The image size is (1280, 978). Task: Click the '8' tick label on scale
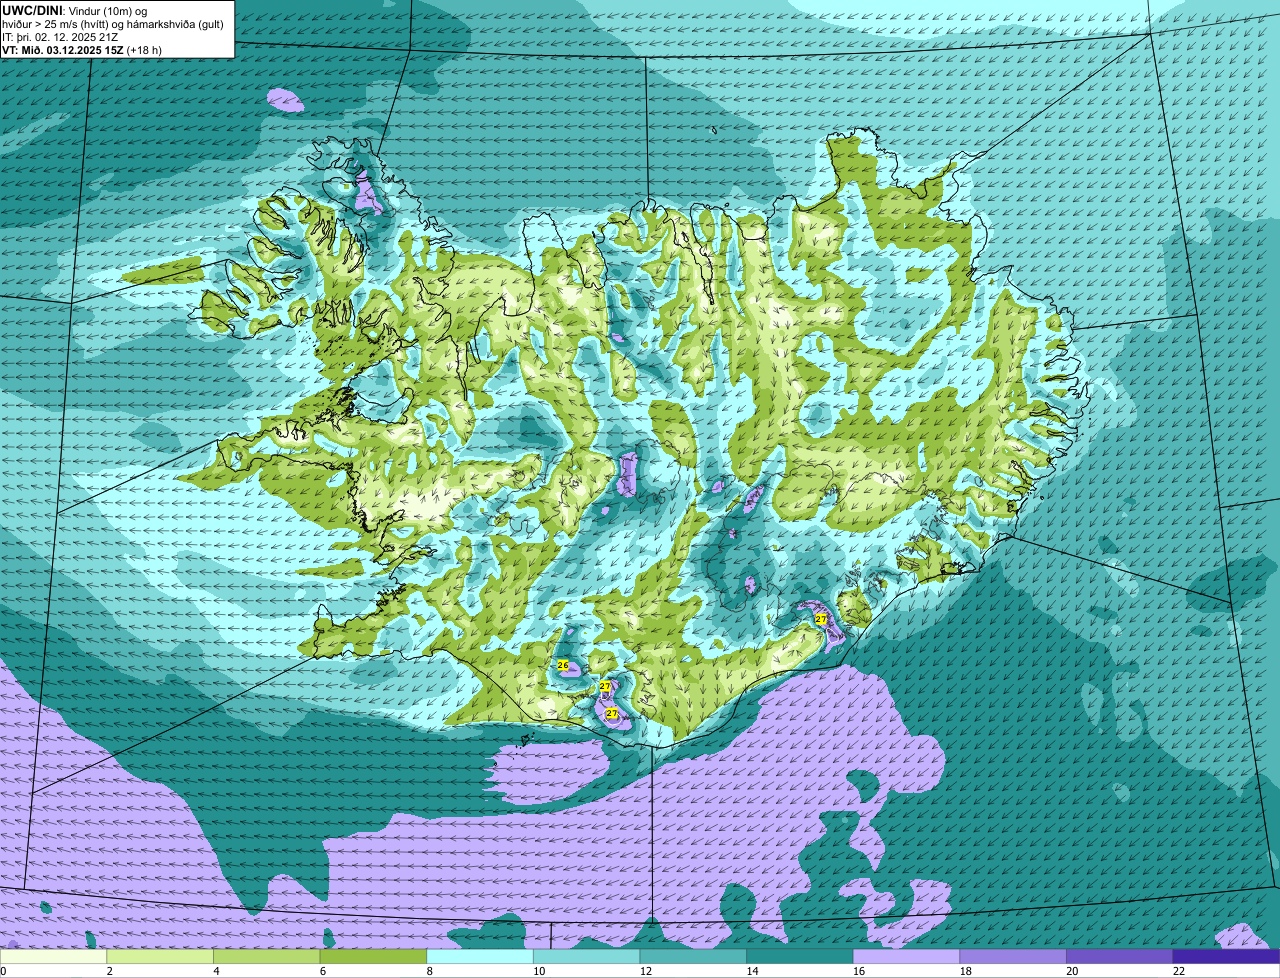[x=429, y=971]
